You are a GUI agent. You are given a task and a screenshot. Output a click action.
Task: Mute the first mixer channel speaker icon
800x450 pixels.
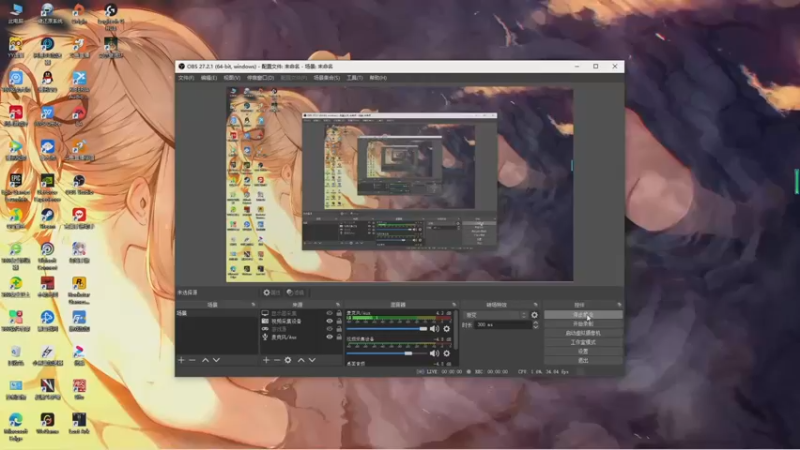click(x=434, y=329)
